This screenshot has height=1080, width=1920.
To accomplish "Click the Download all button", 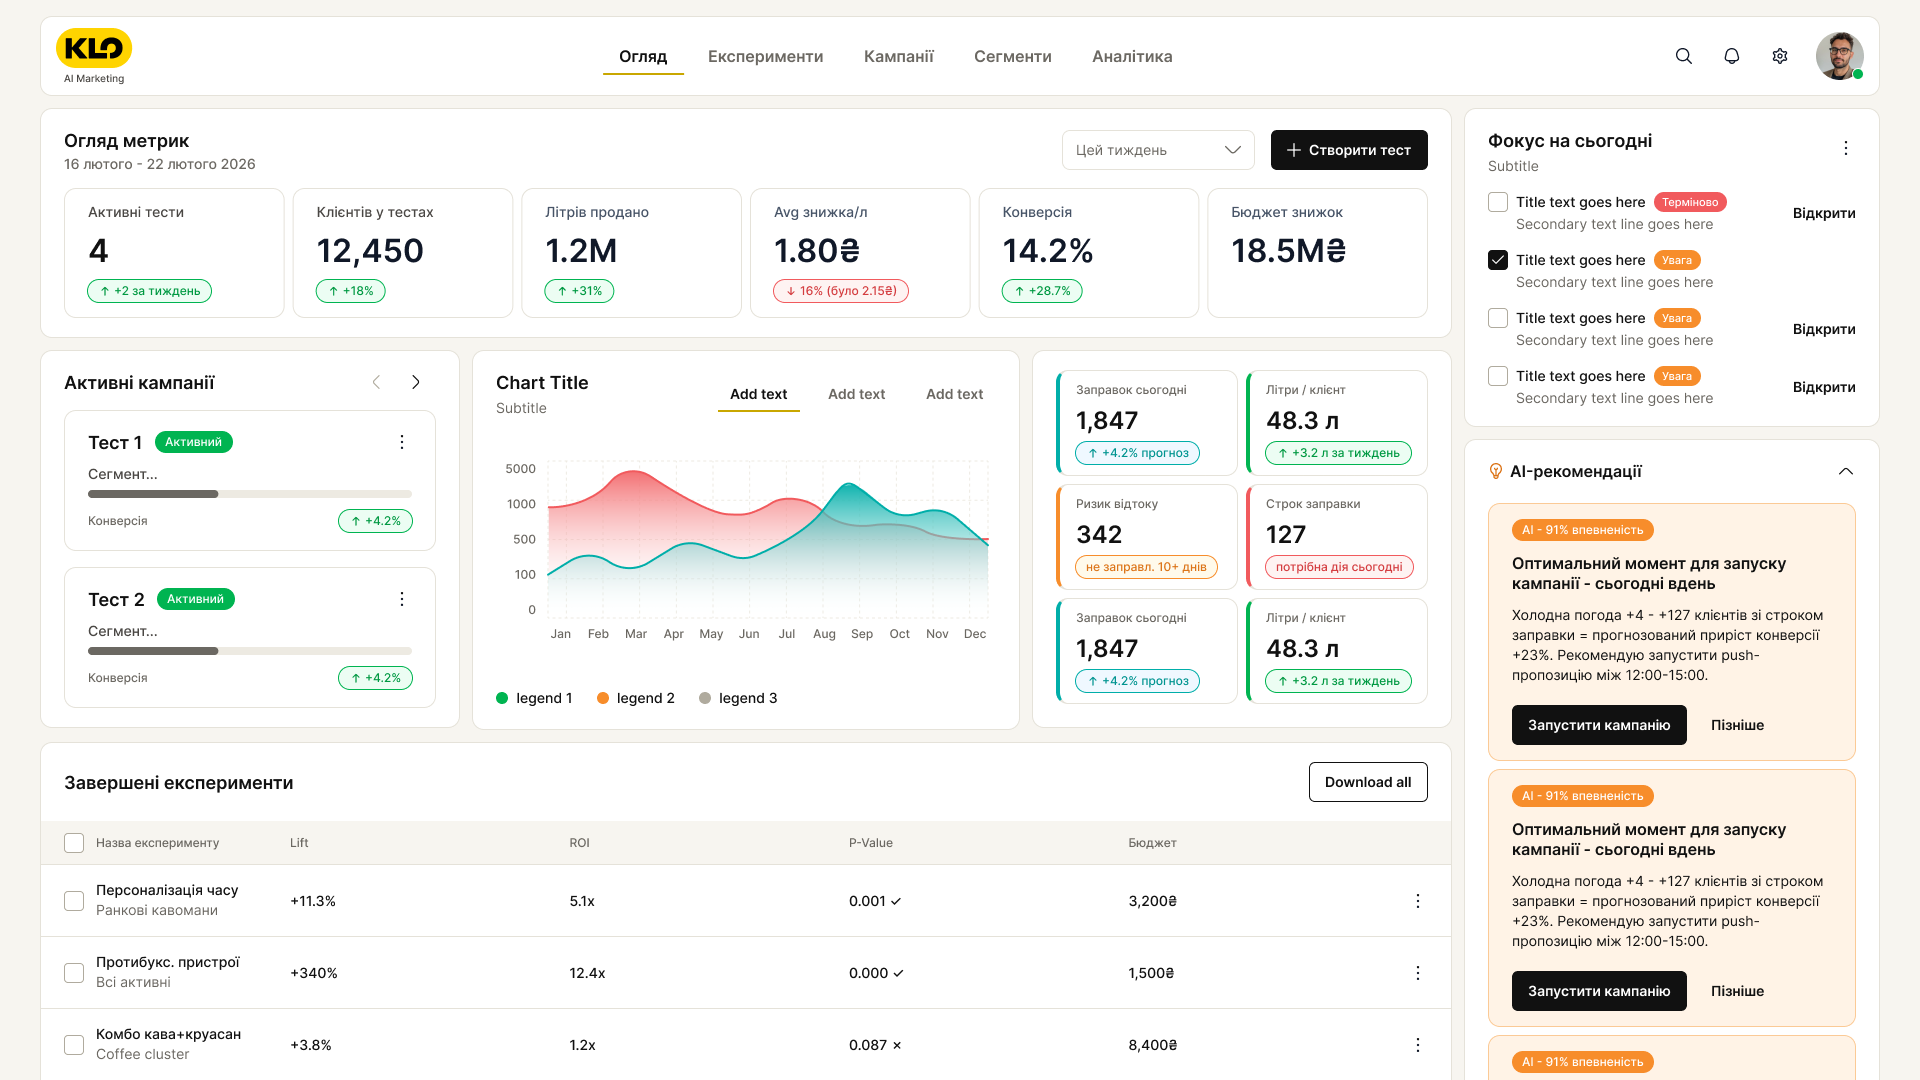I will click(x=1368, y=782).
